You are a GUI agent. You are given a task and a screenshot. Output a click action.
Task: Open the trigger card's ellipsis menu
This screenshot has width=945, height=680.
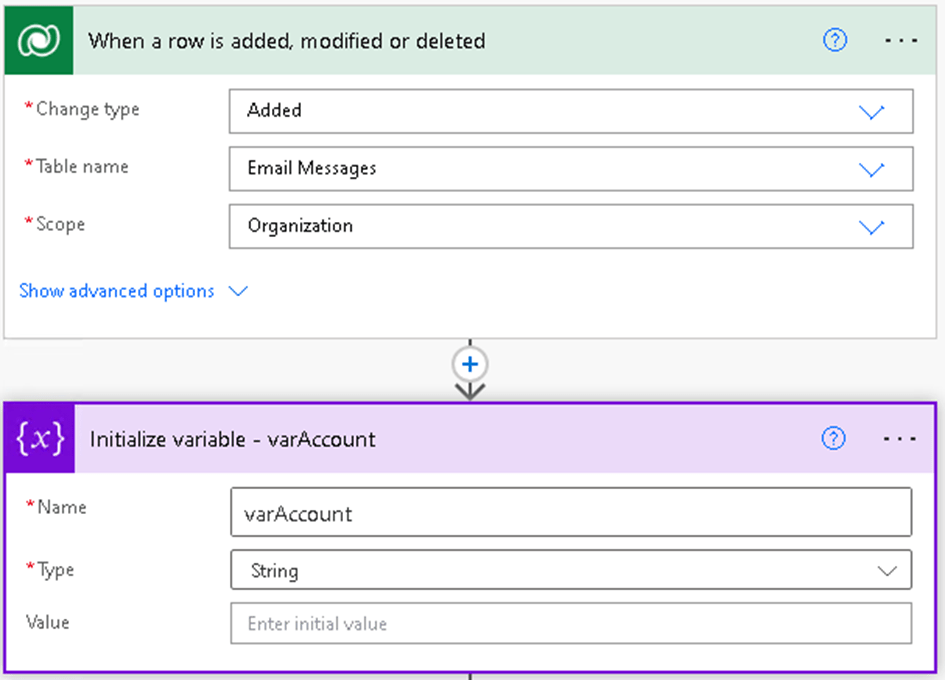coord(901,41)
